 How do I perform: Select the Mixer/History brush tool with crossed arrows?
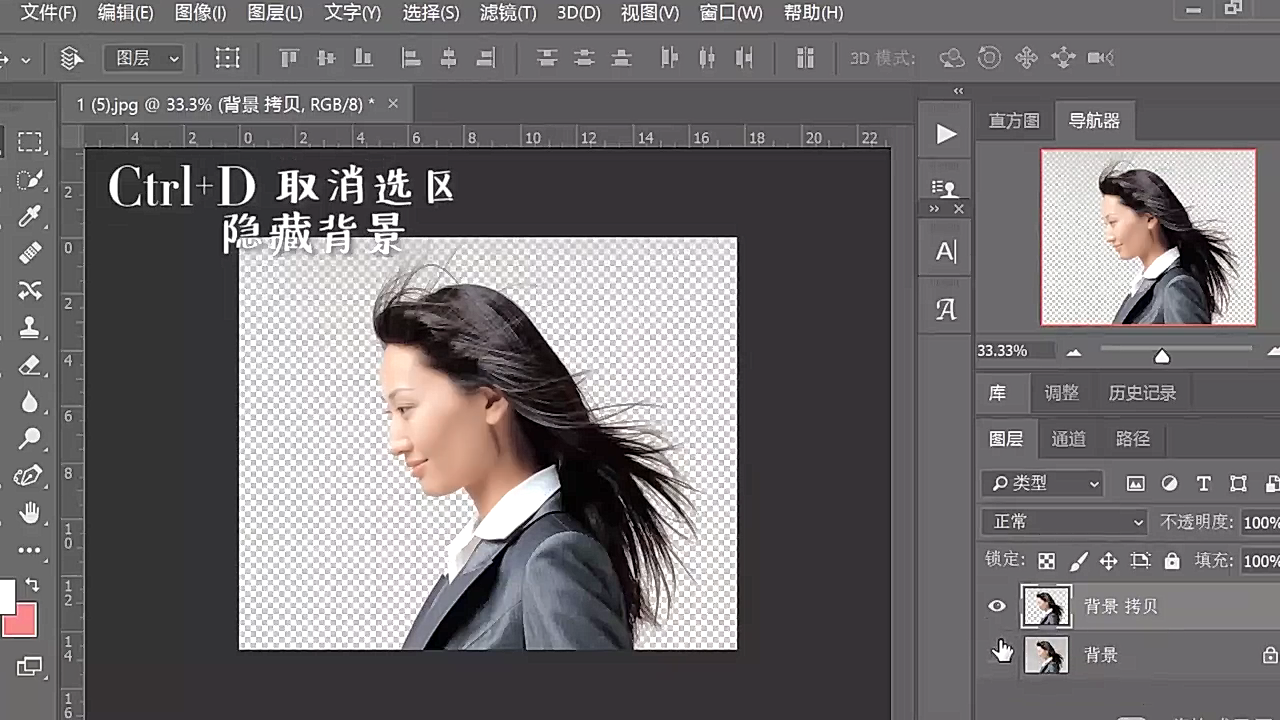click(30, 290)
